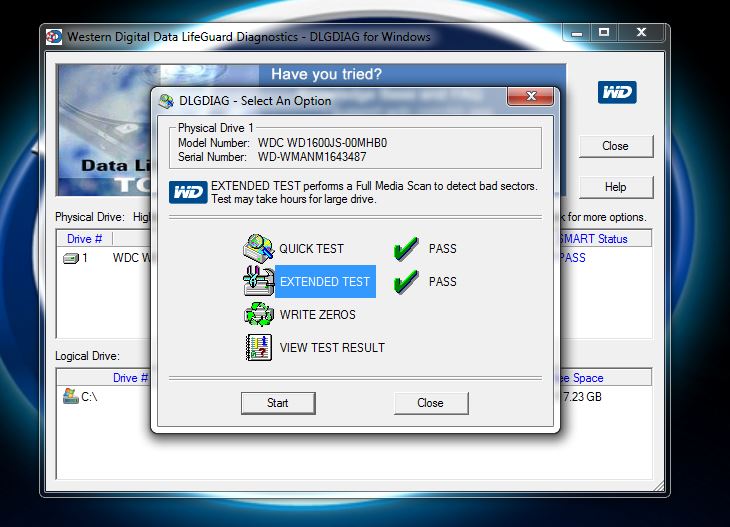
Task: Click the Extended Test PASS result text
Action: click(x=443, y=282)
